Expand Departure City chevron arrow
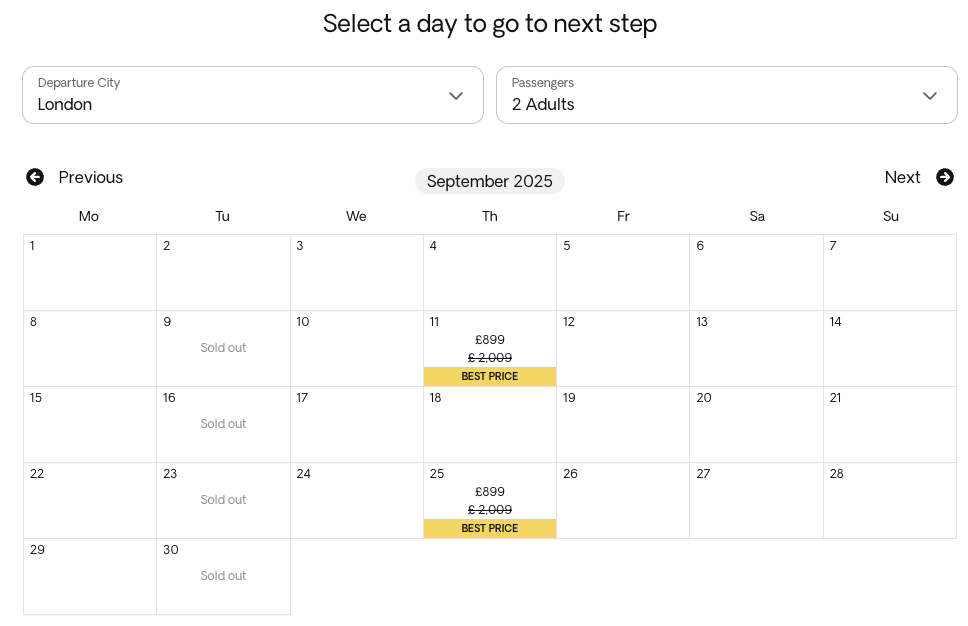 pos(456,96)
